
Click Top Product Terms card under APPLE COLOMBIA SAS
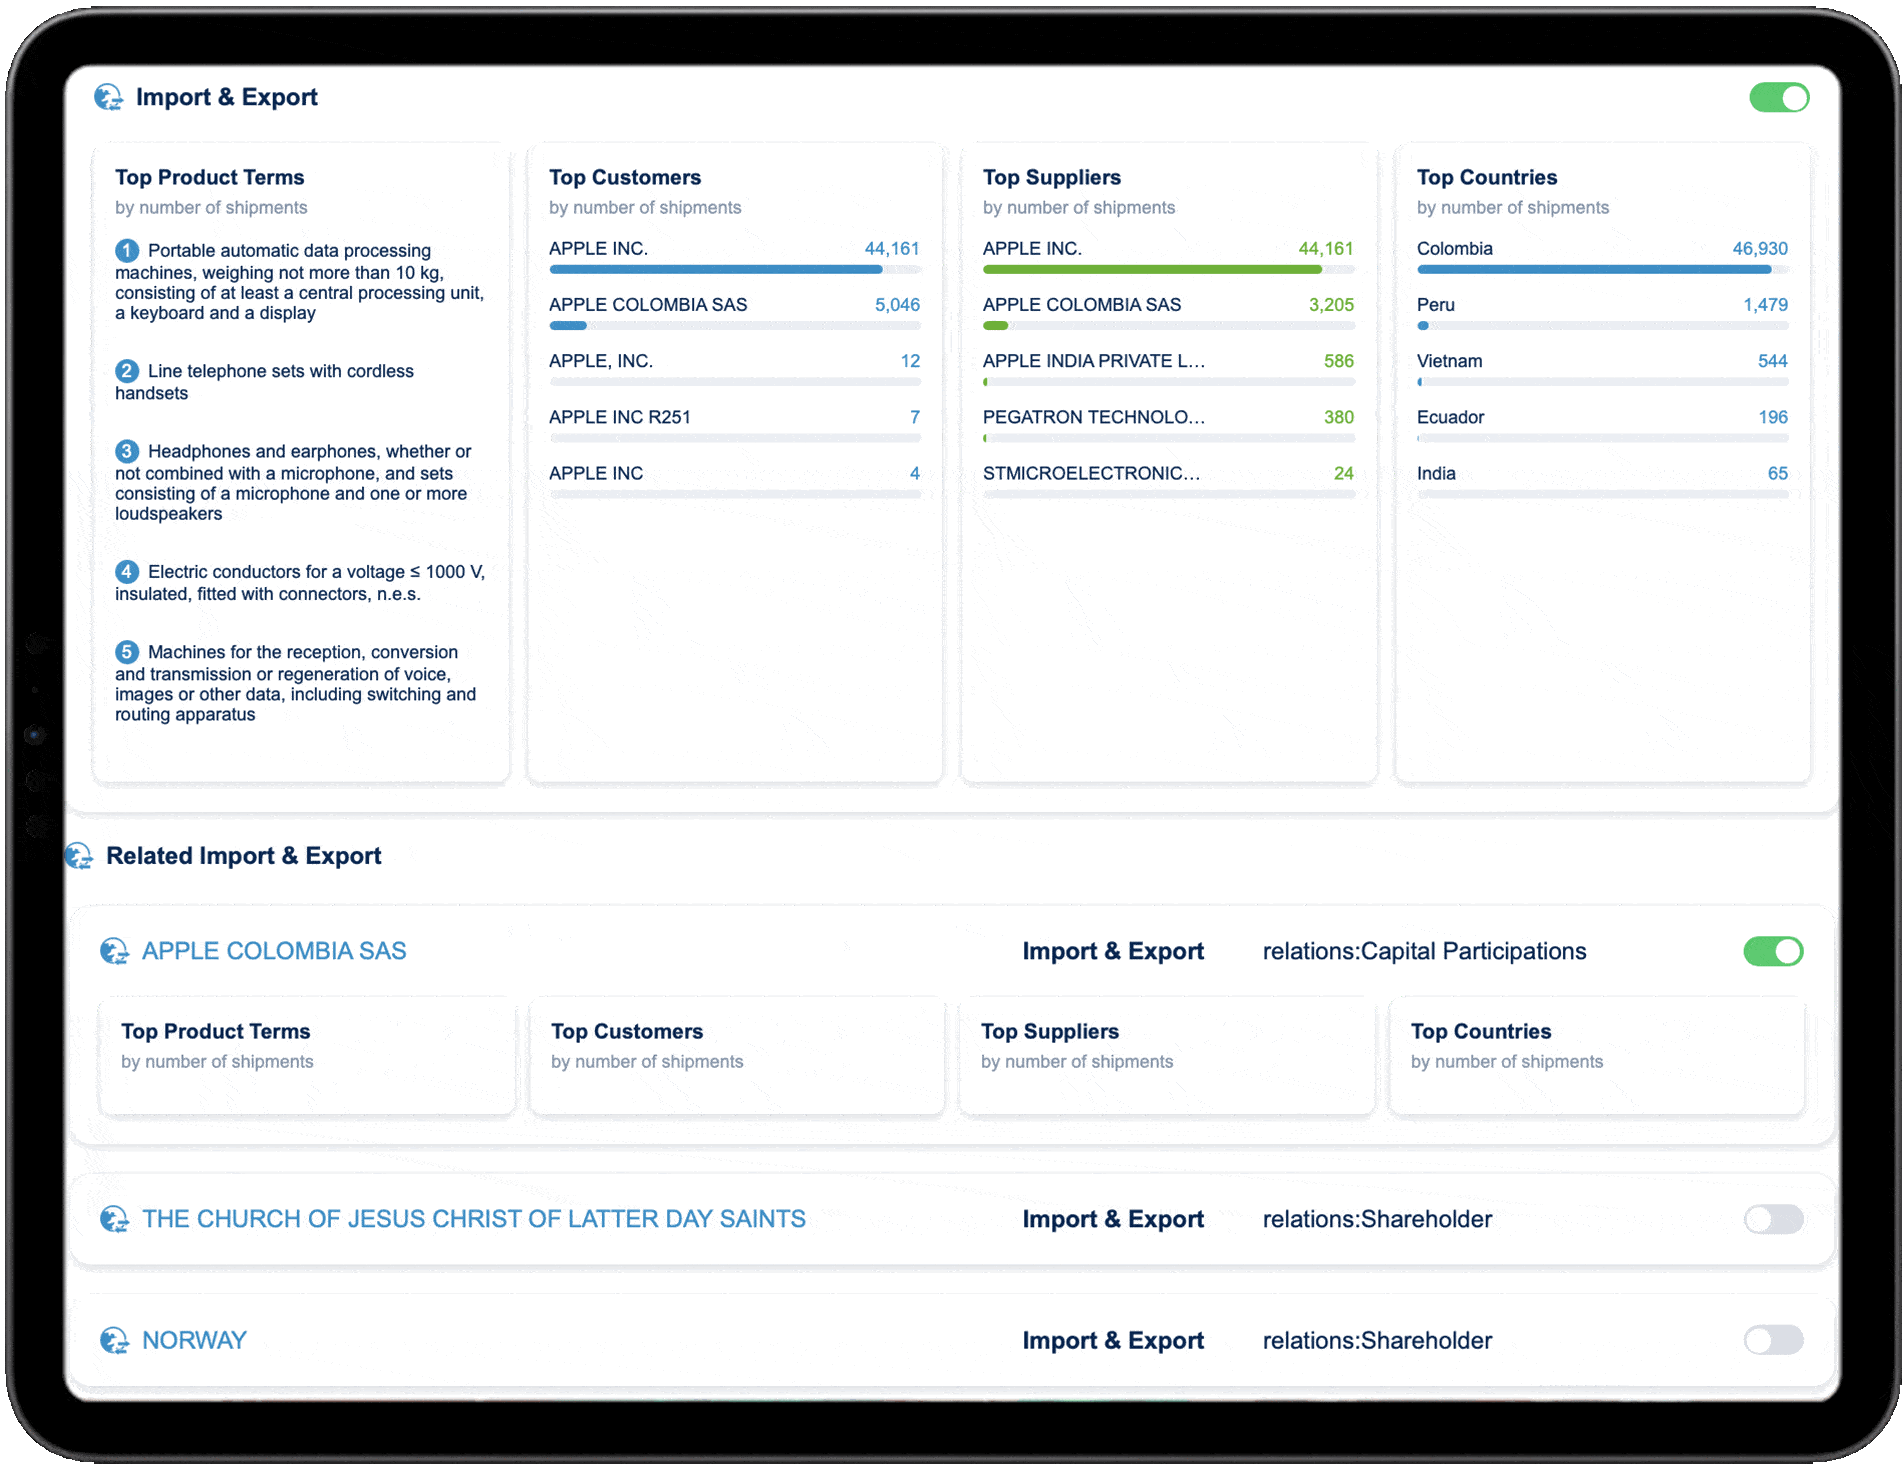coord(307,1056)
